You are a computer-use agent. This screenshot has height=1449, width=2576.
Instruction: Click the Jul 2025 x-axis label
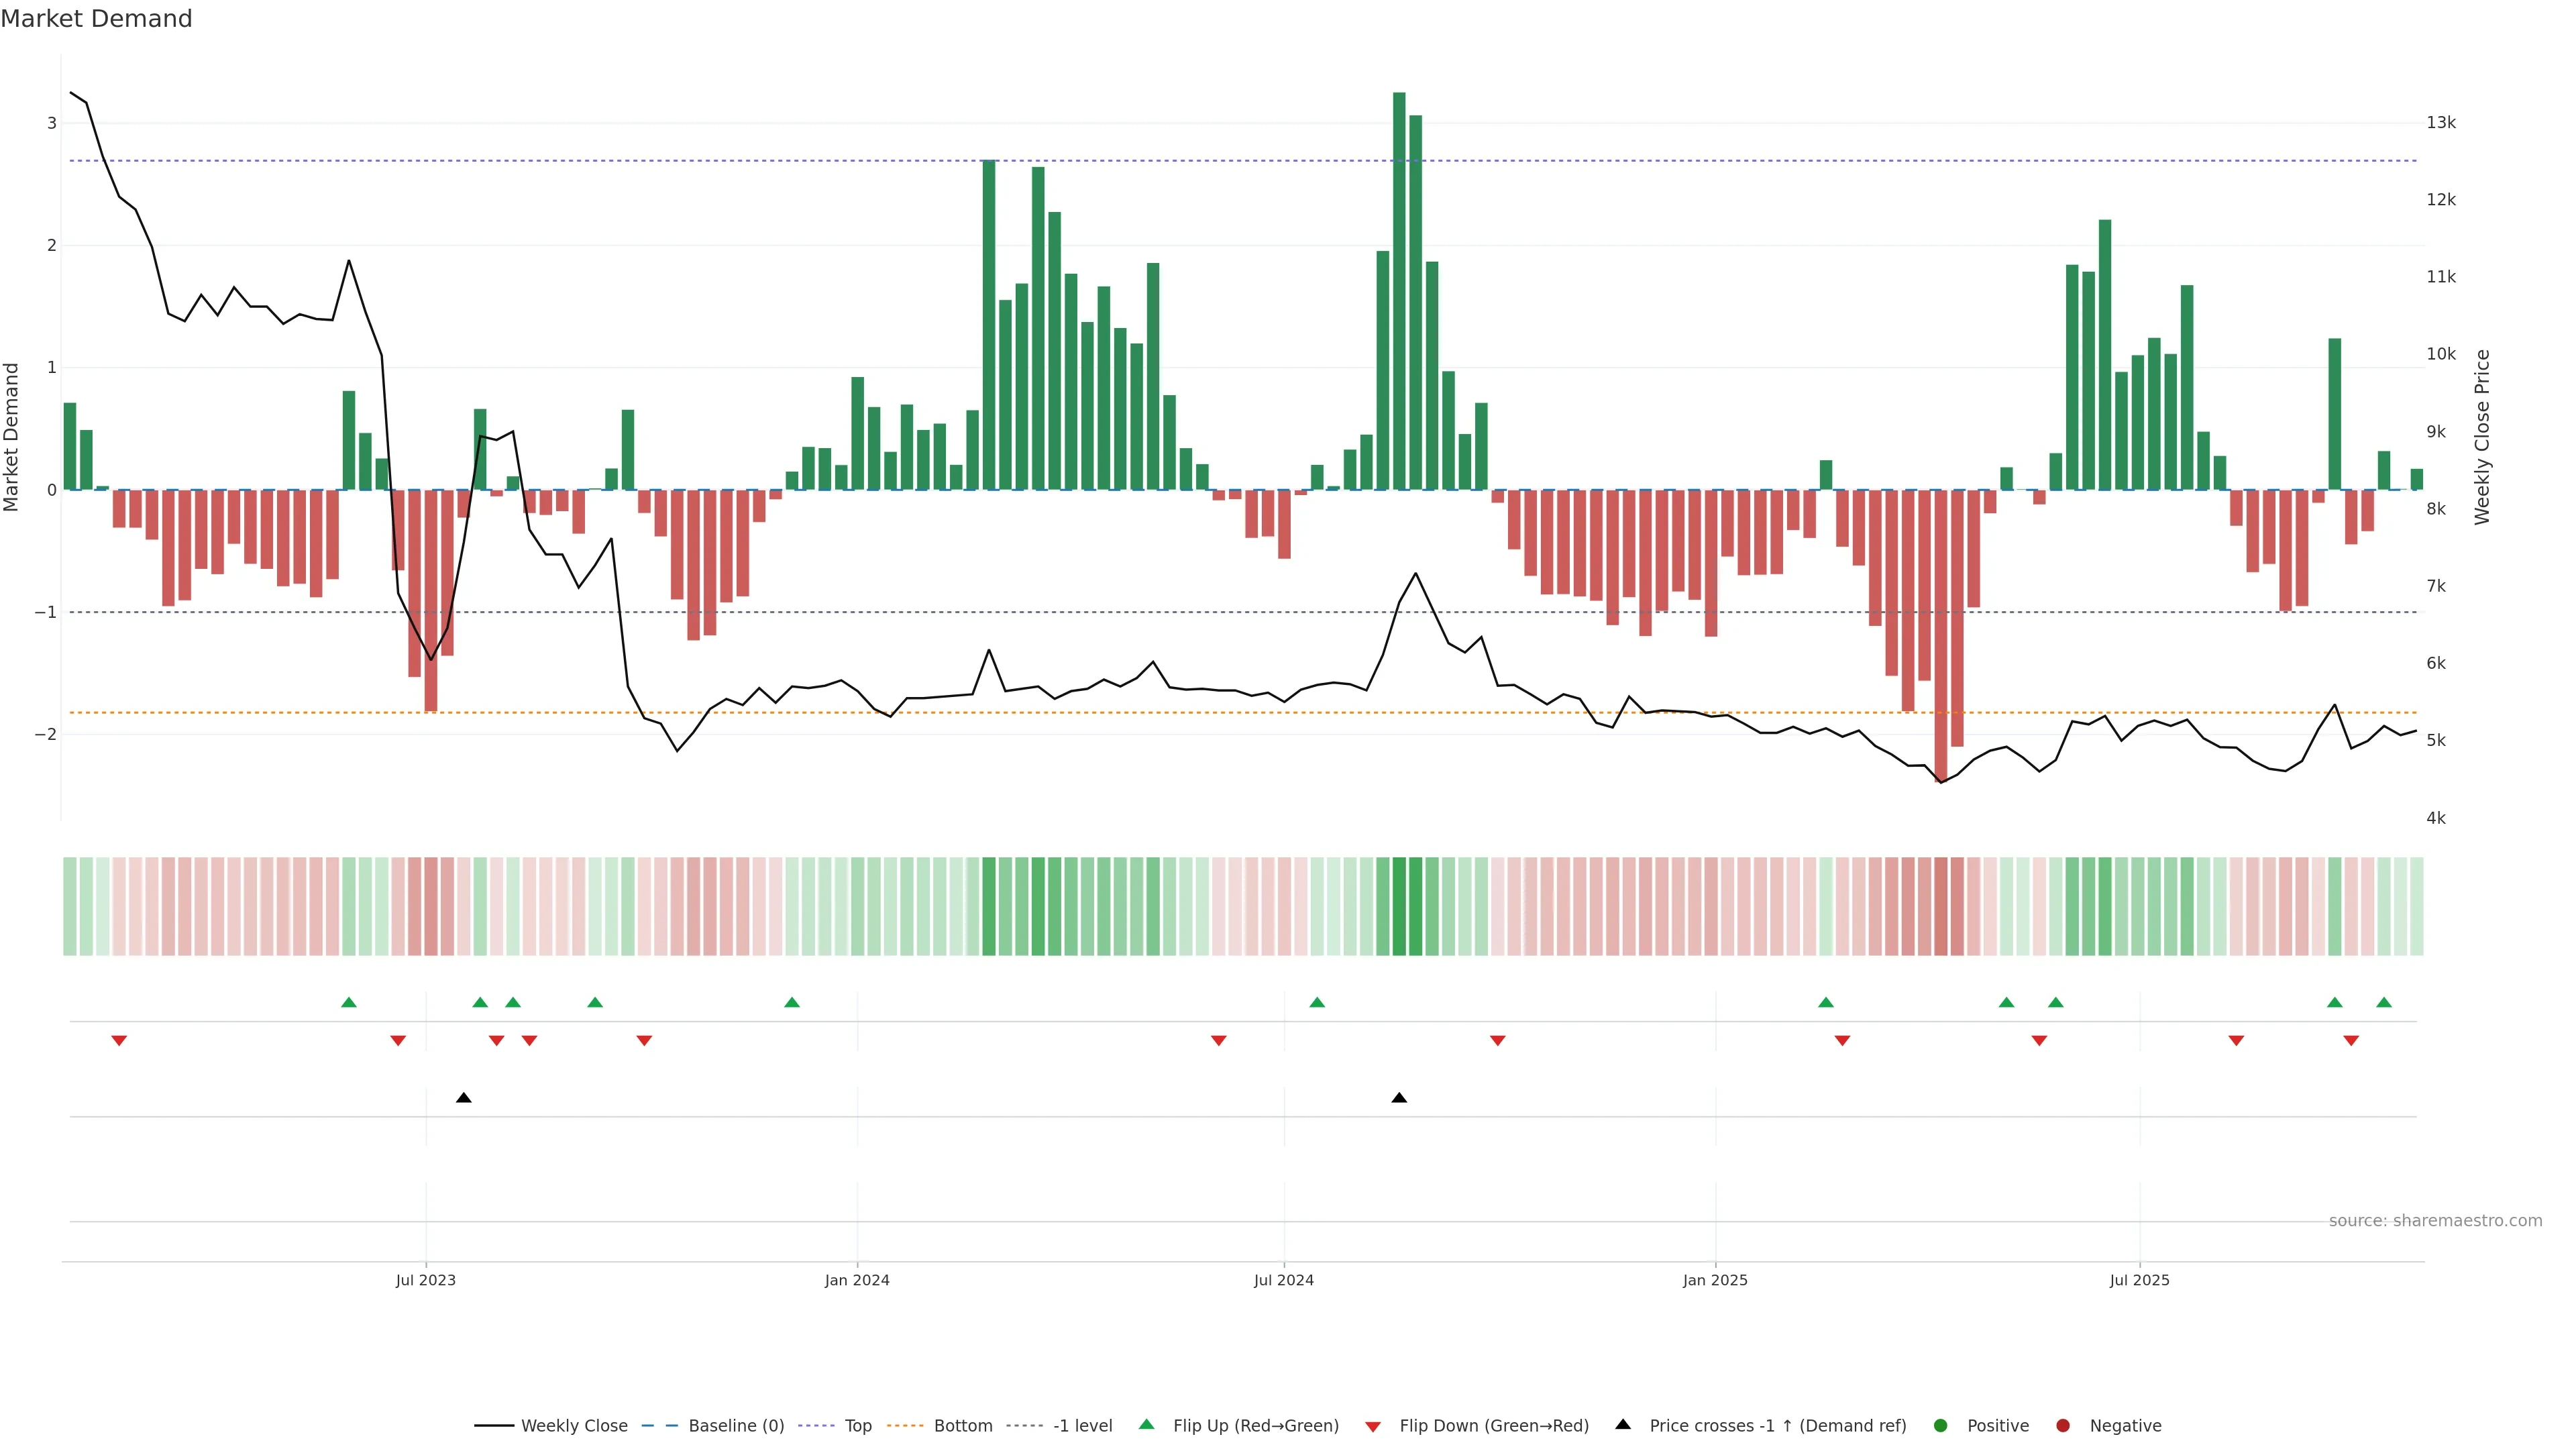point(2139,1281)
